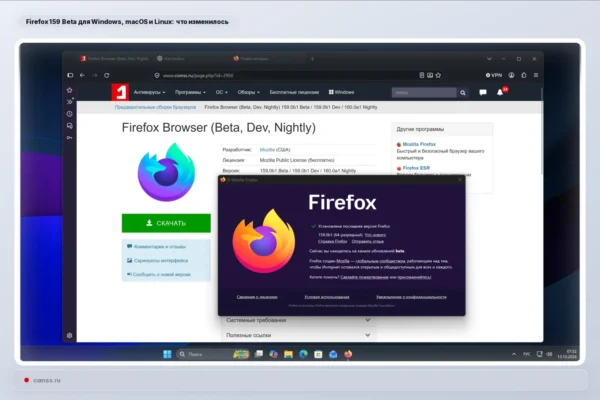The height and width of the screenshot is (400, 600).
Task: Click the green СКАЧАТЬ download button
Action: (x=166, y=223)
